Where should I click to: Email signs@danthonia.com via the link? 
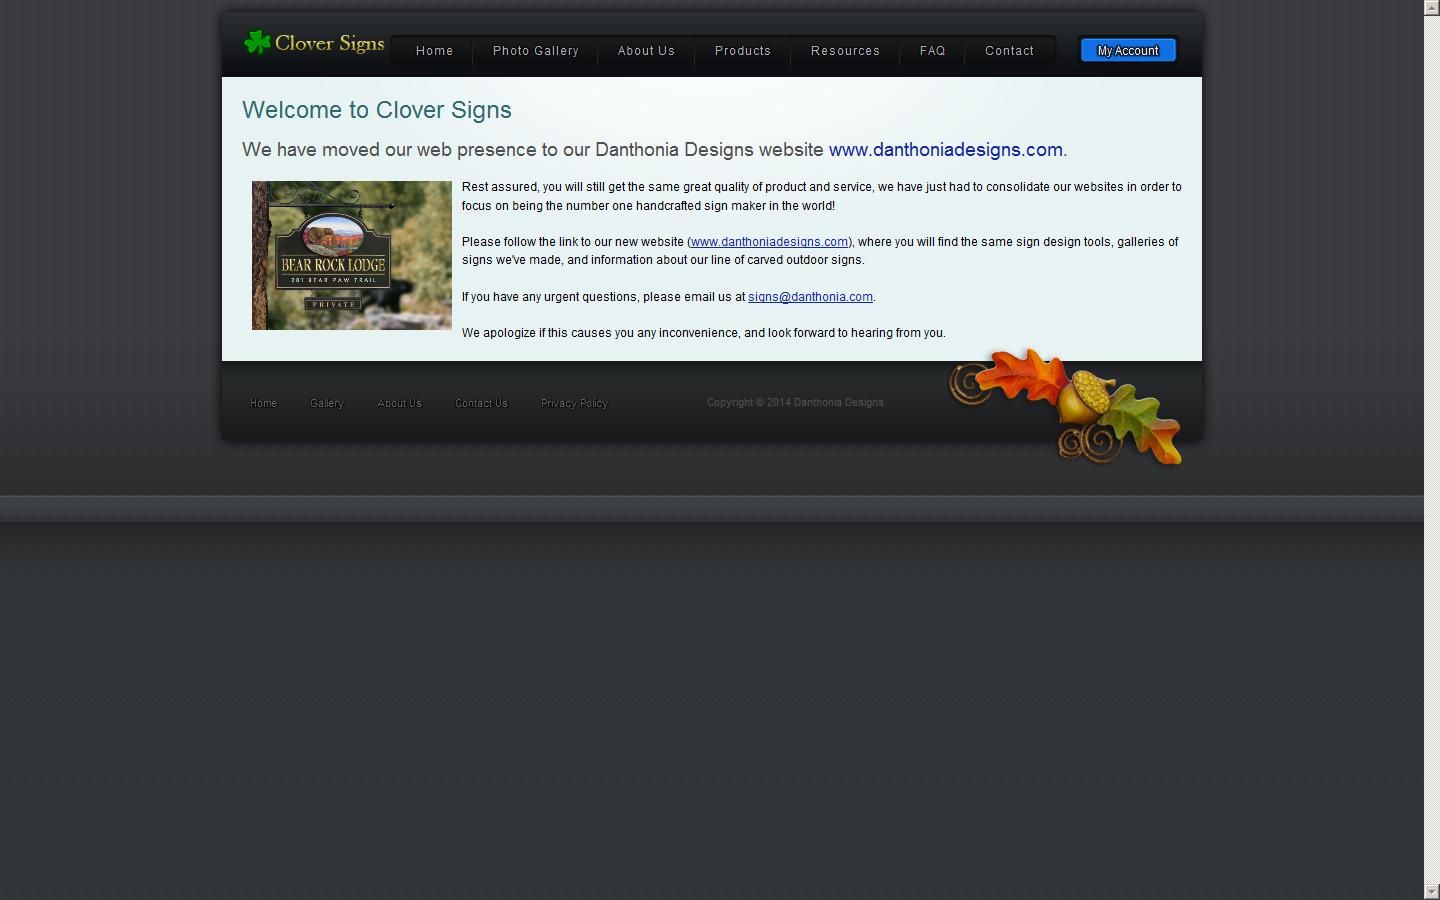(810, 297)
